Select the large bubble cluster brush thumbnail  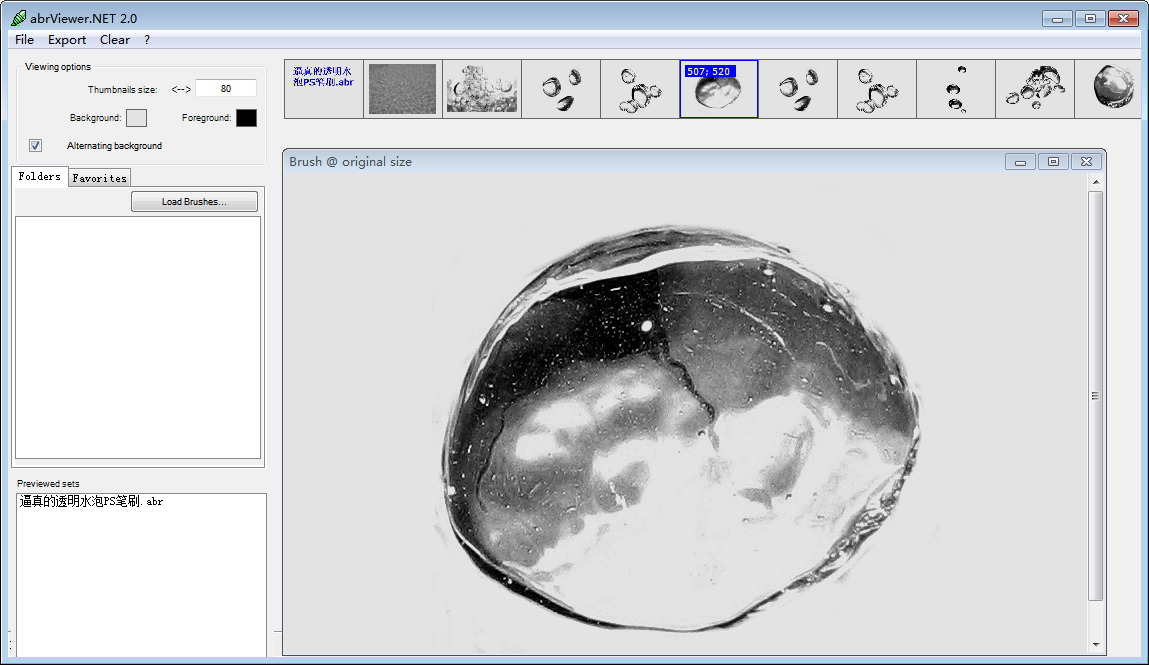pyautogui.click(x=1035, y=89)
